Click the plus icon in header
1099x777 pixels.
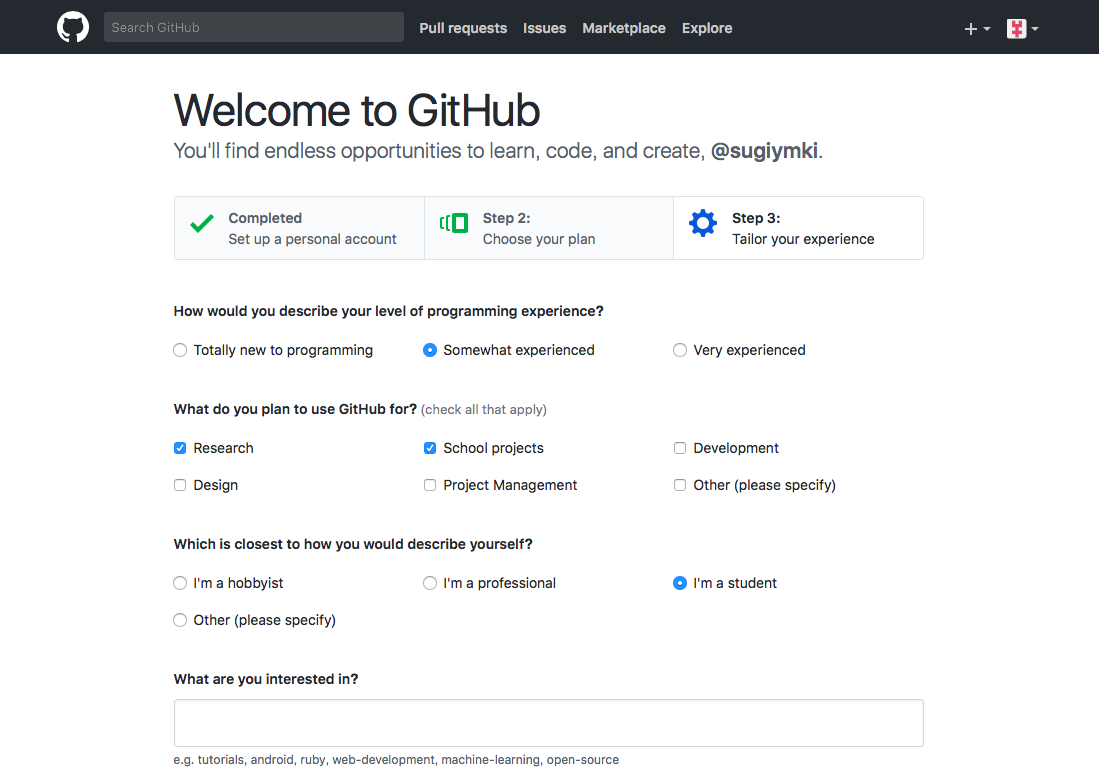tap(970, 29)
